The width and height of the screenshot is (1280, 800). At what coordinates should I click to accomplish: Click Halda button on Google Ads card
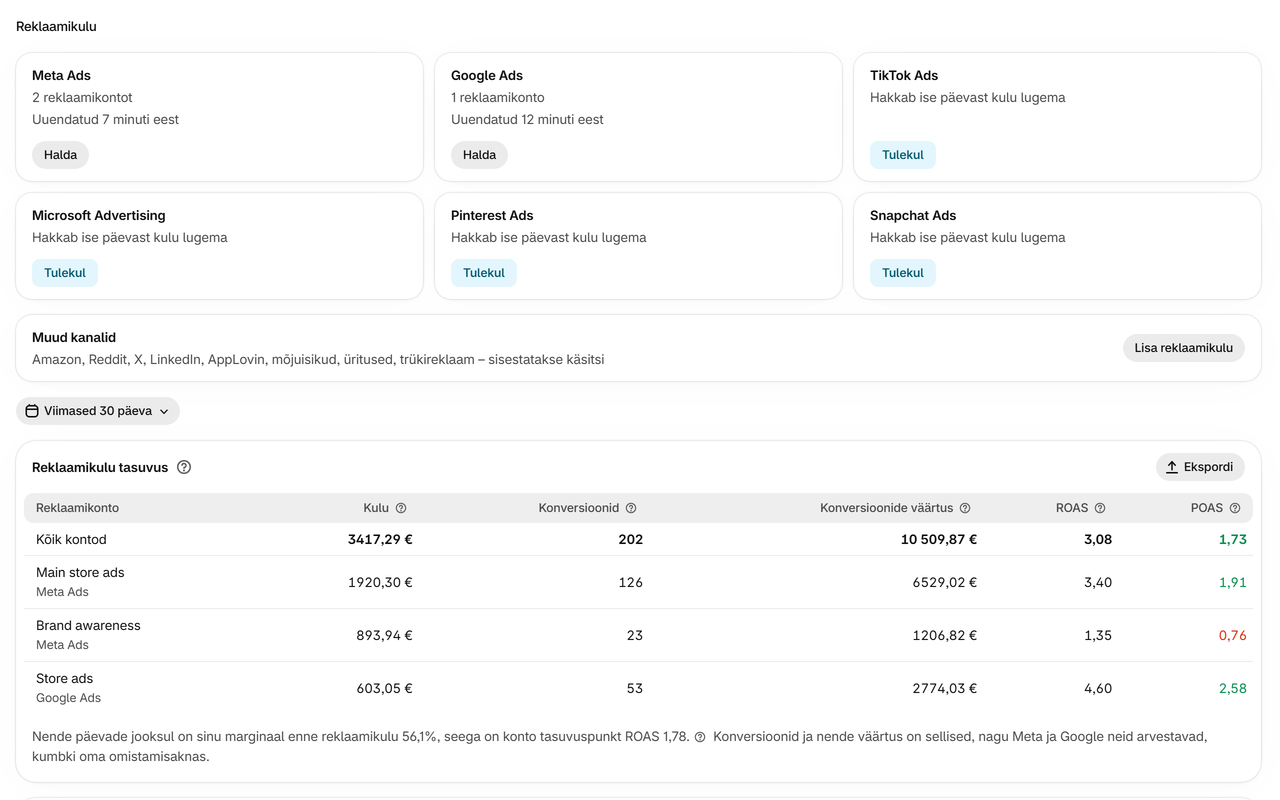[479, 155]
